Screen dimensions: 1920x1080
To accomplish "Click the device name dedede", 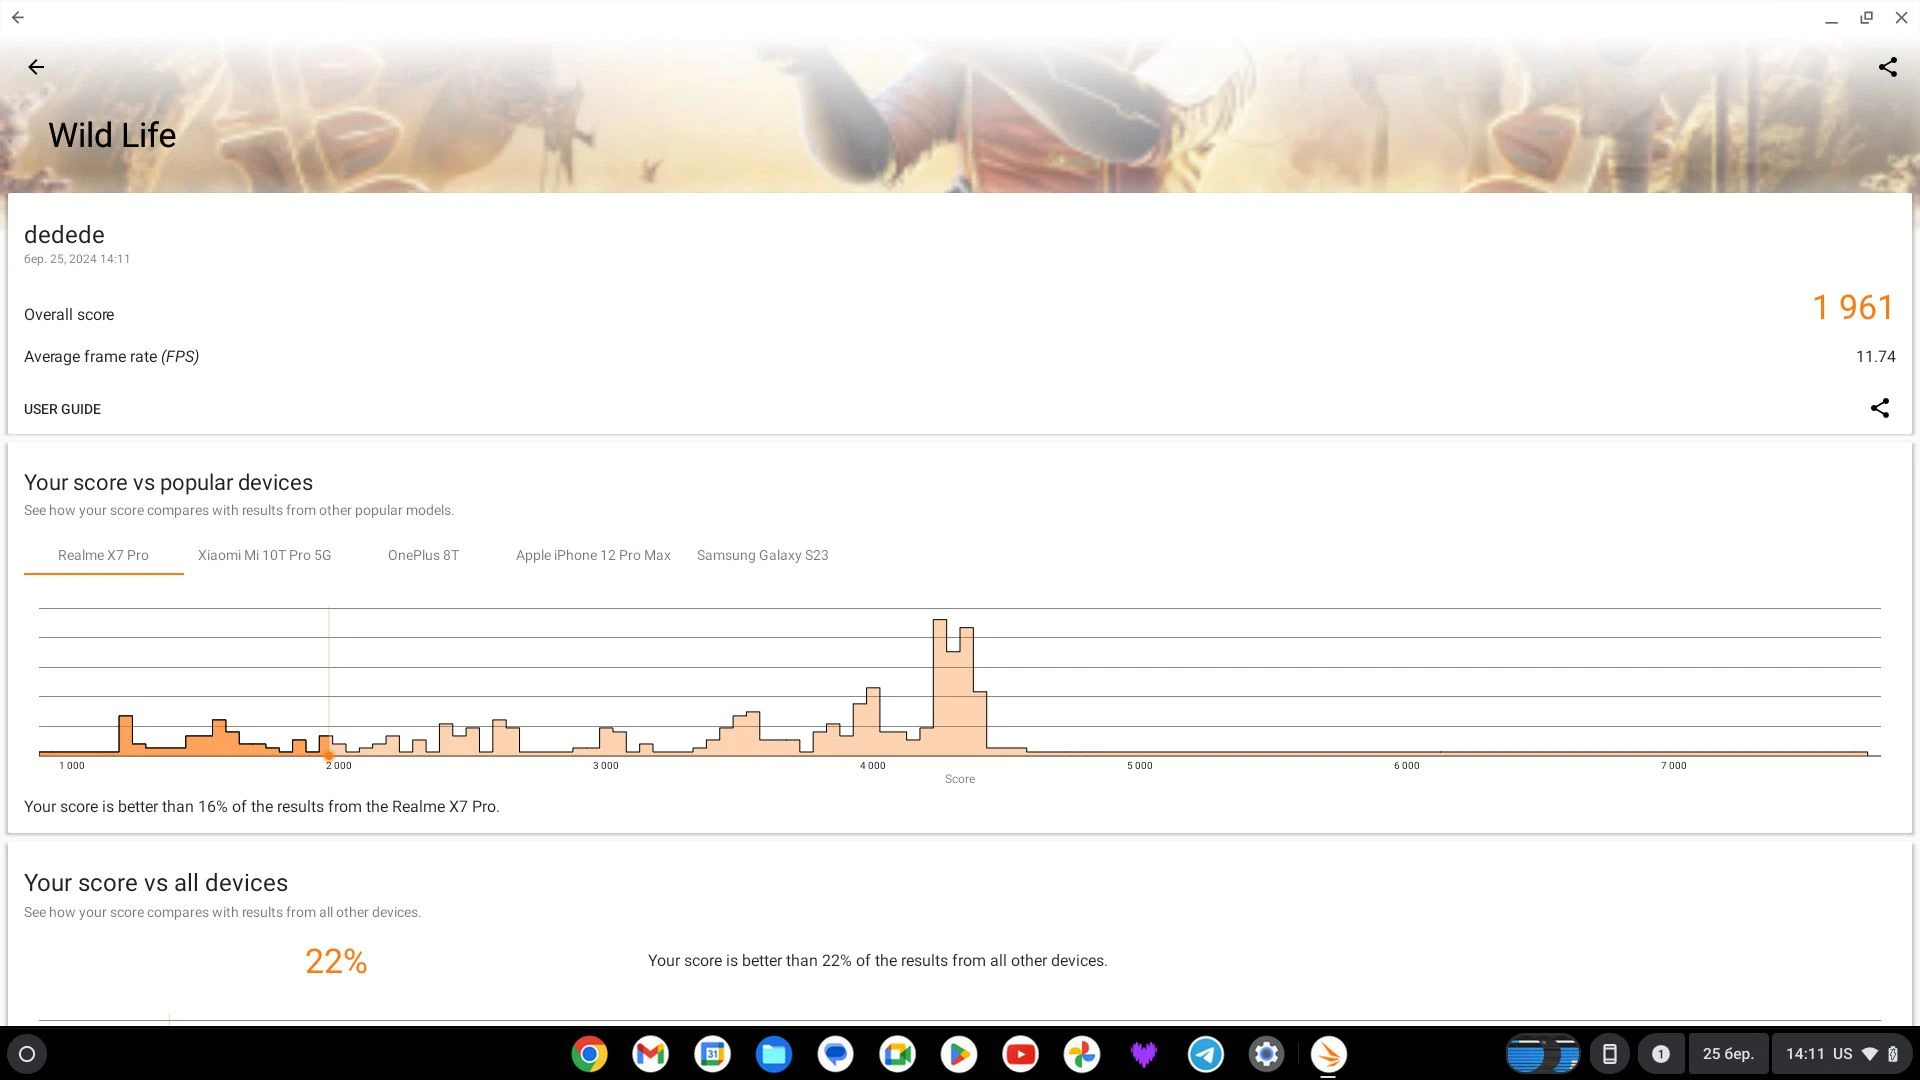I will point(64,235).
